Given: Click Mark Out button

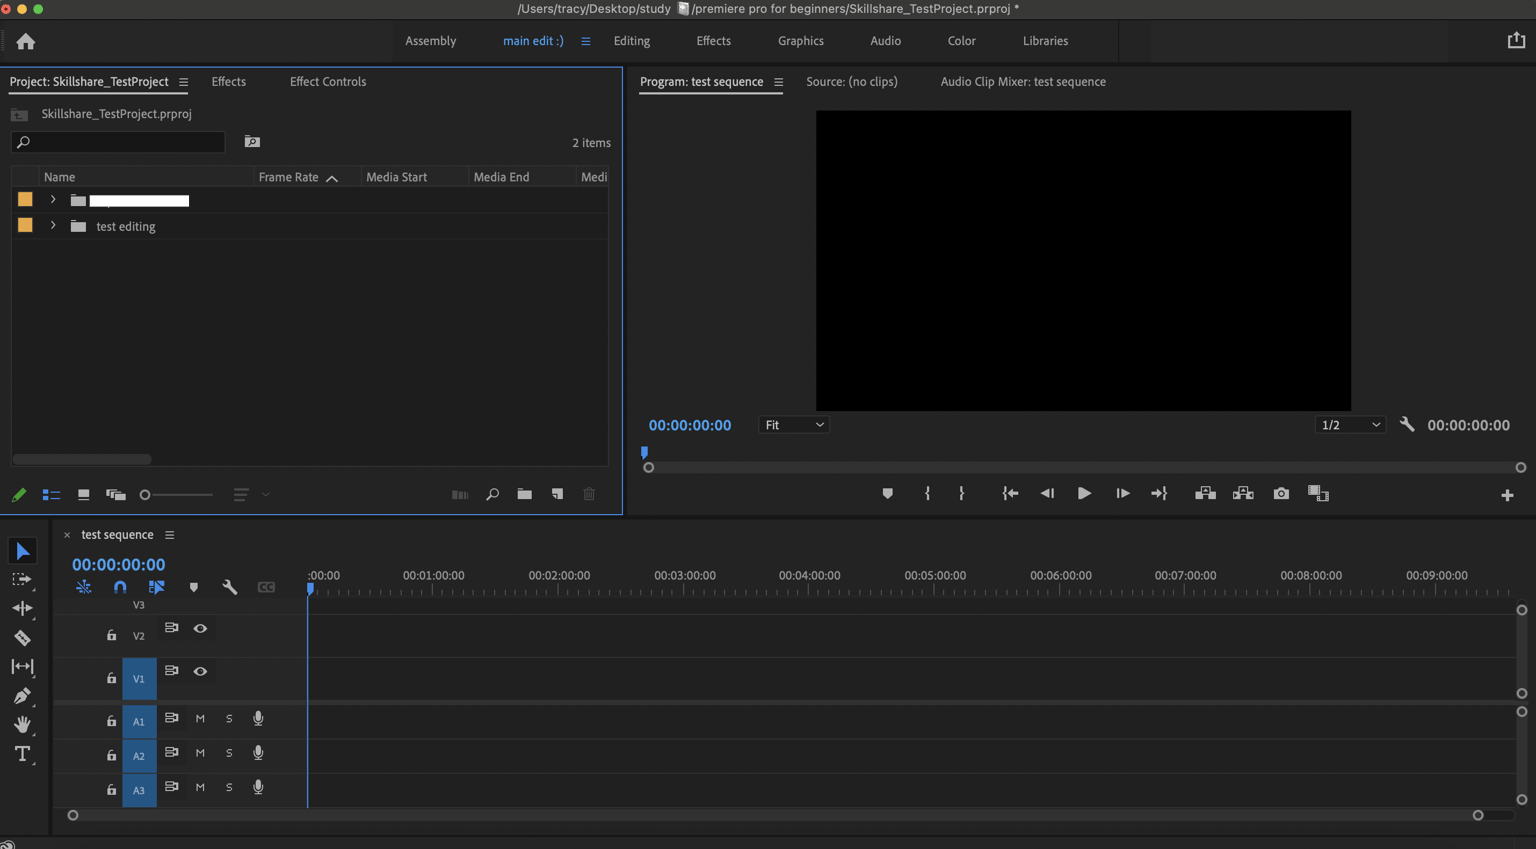Looking at the screenshot, I should point(962,494).
